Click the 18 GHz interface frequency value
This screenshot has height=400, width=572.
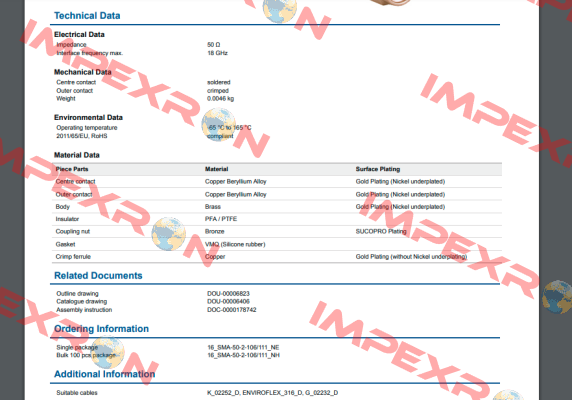pyautogui.click(x=217, y=53)
